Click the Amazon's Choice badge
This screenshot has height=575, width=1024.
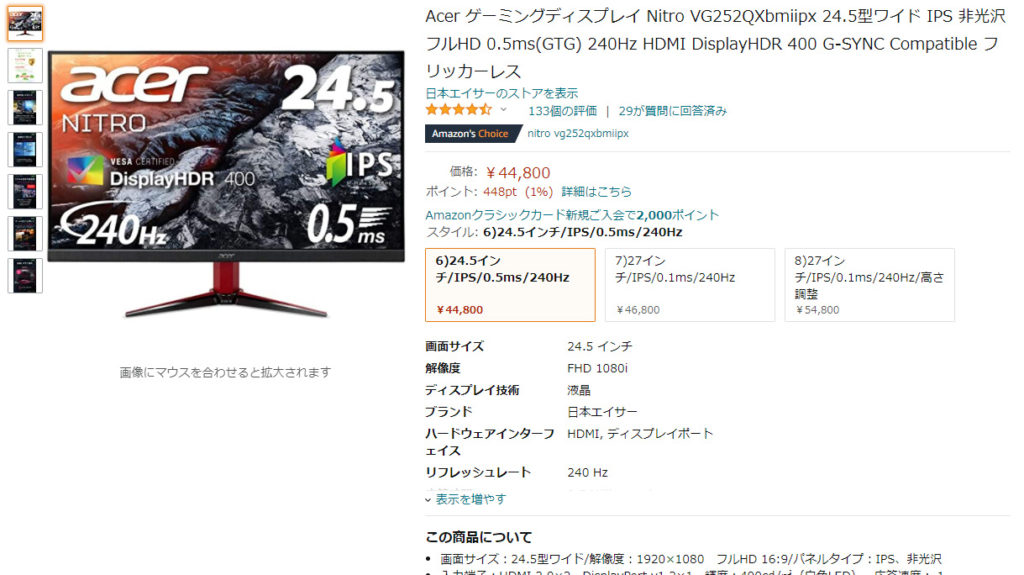[473, 133]
